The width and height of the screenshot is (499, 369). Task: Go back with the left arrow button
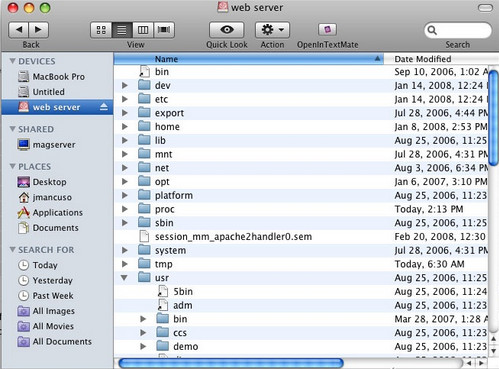(x=19, y=30)
